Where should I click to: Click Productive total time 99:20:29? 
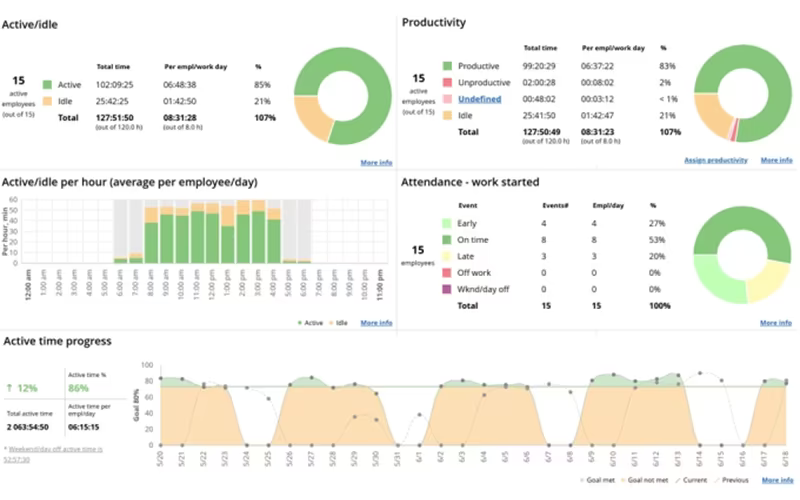click(539, 66)
